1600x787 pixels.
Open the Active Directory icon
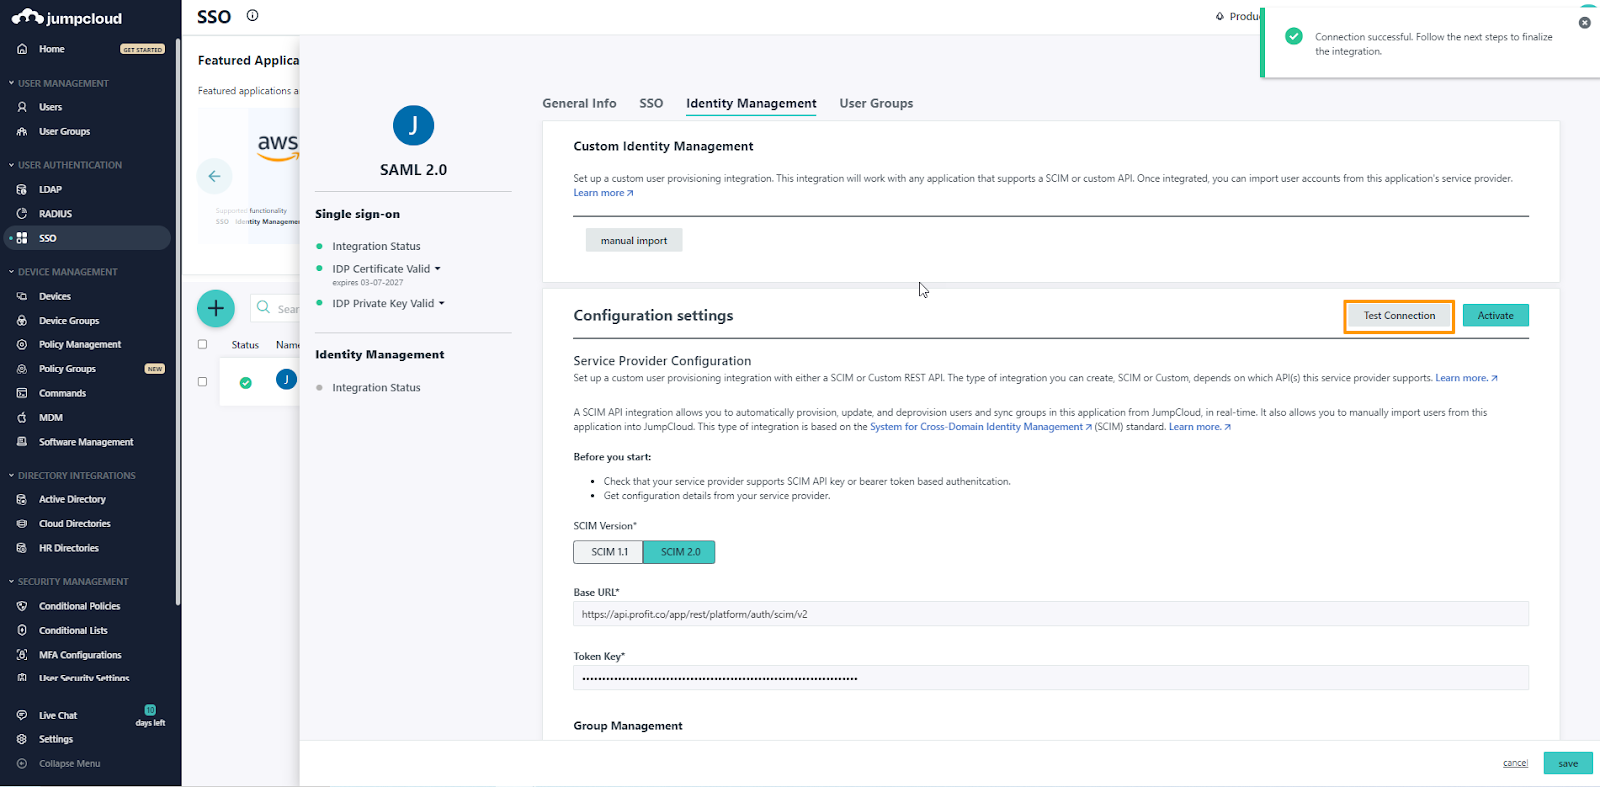[x=22, y=499]
